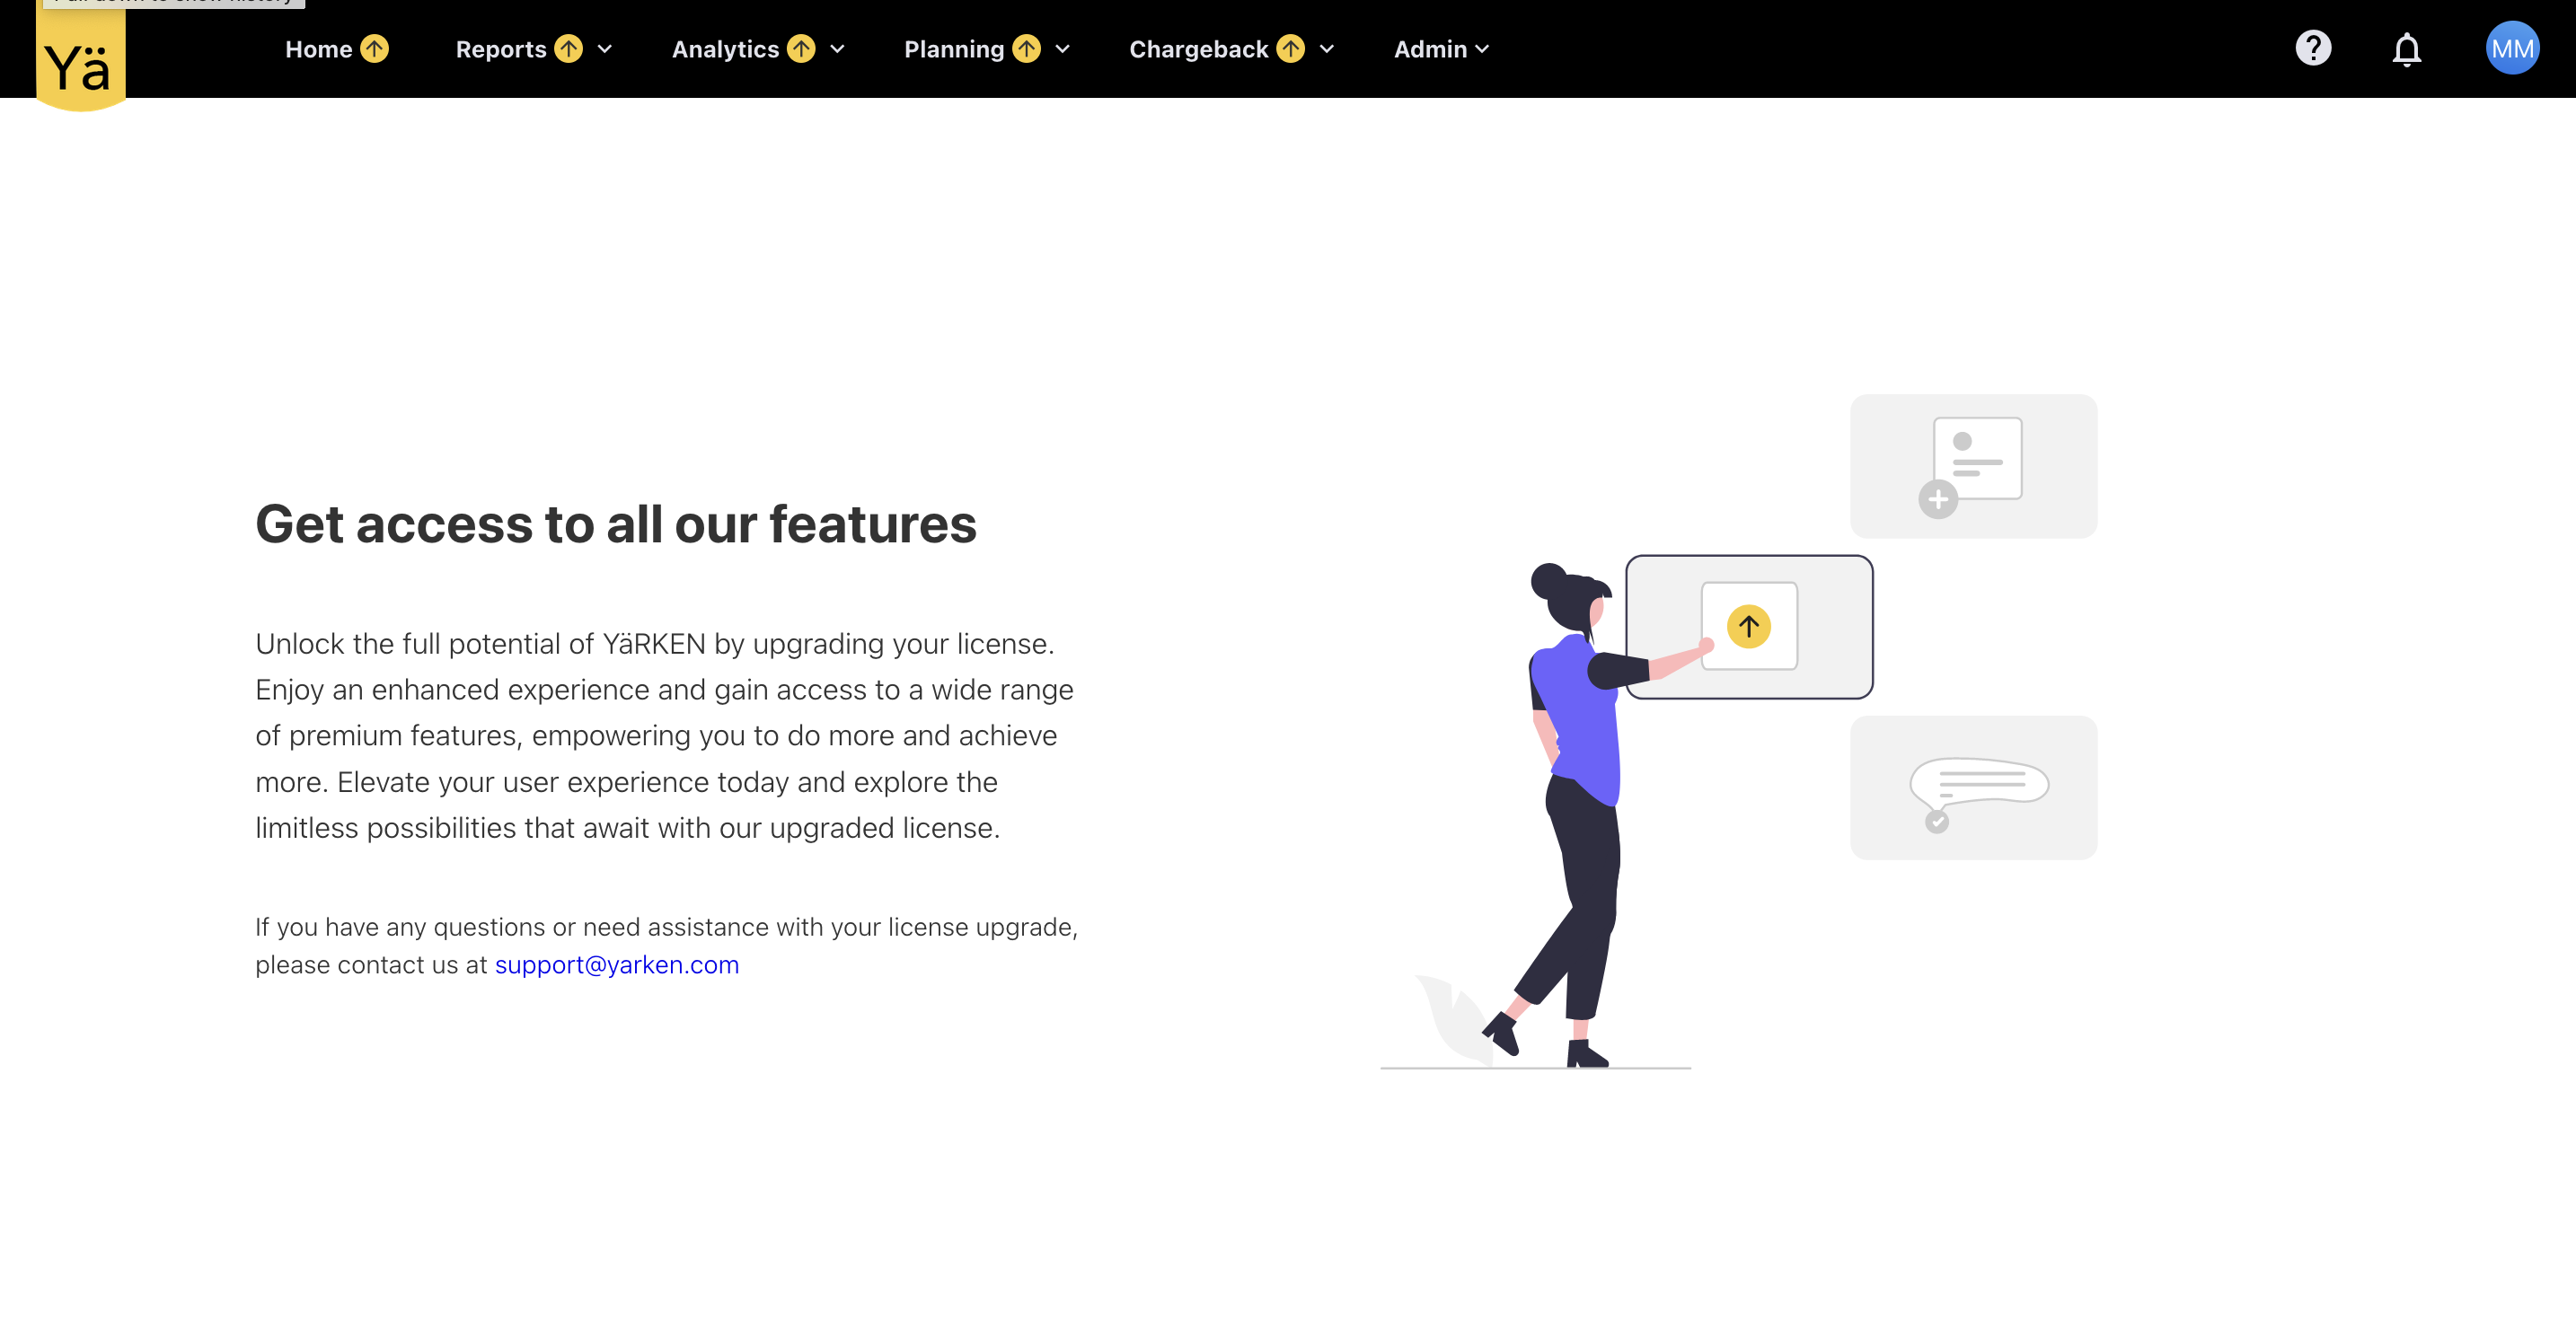Click the support@yarken.com email link

(x=617, y=965)
